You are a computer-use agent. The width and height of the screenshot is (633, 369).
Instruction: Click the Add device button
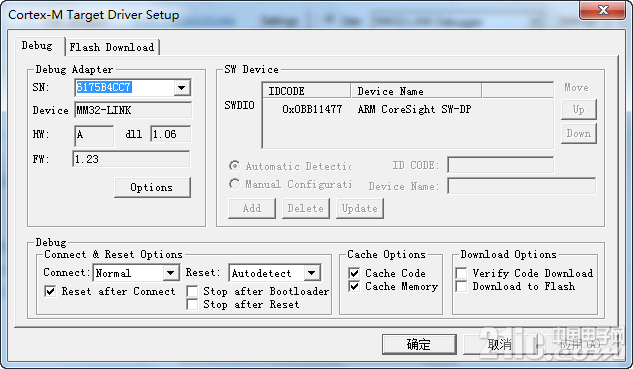pyautogui.click(x=252, y=208)
